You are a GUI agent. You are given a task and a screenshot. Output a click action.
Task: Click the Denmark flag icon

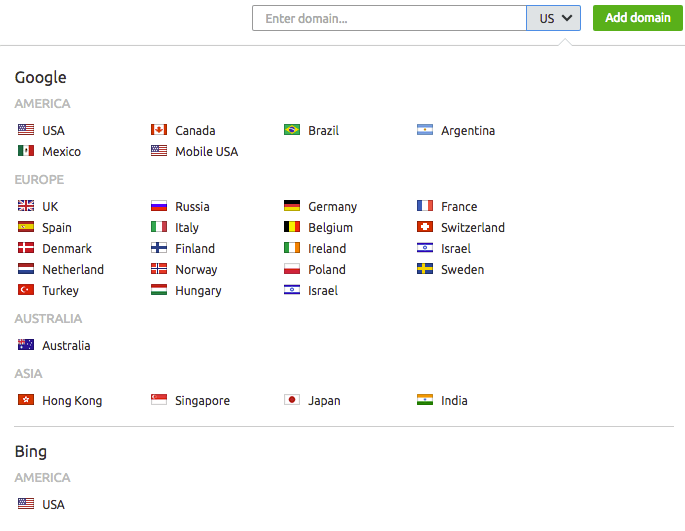[26, 248]
